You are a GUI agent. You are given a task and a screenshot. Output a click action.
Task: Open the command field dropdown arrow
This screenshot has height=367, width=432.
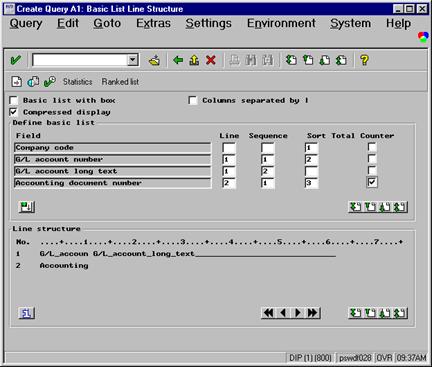tap(132, 60)
